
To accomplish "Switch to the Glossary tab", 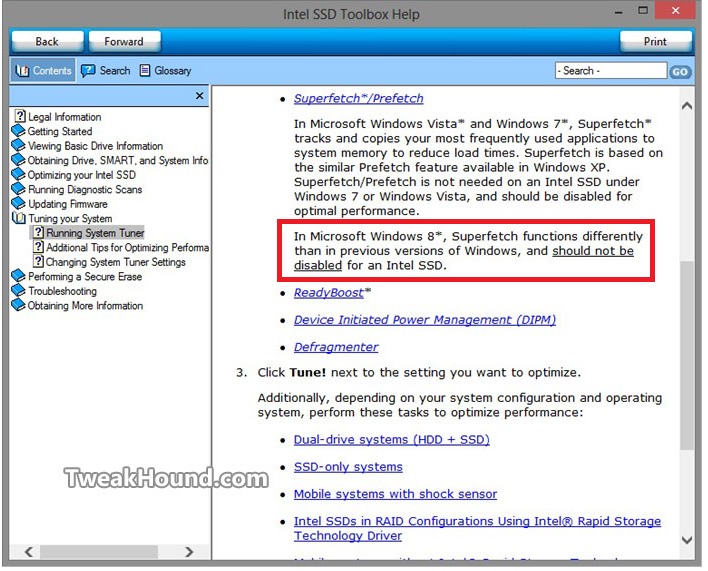I will 166,70.
